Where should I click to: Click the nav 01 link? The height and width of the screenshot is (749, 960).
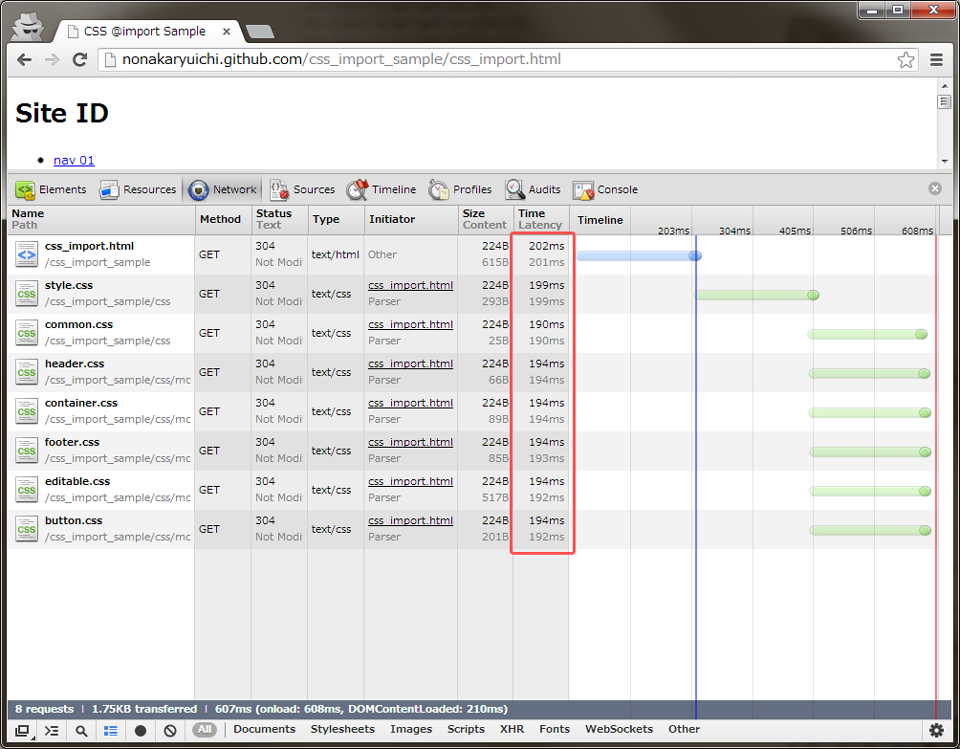74,160
